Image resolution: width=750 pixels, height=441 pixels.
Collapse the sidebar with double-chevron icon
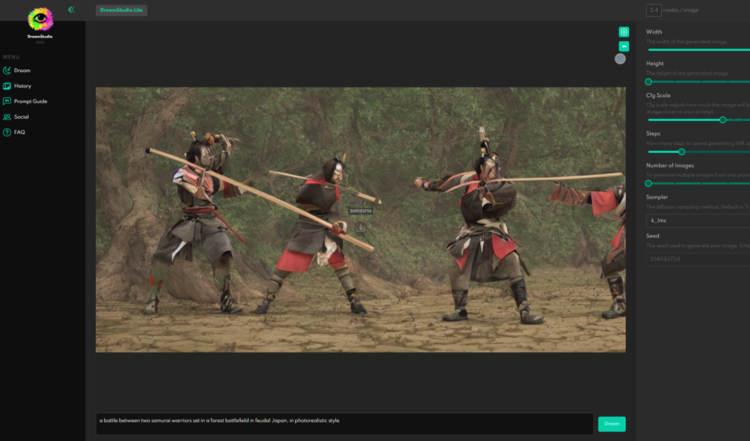[x=71, y=10]
